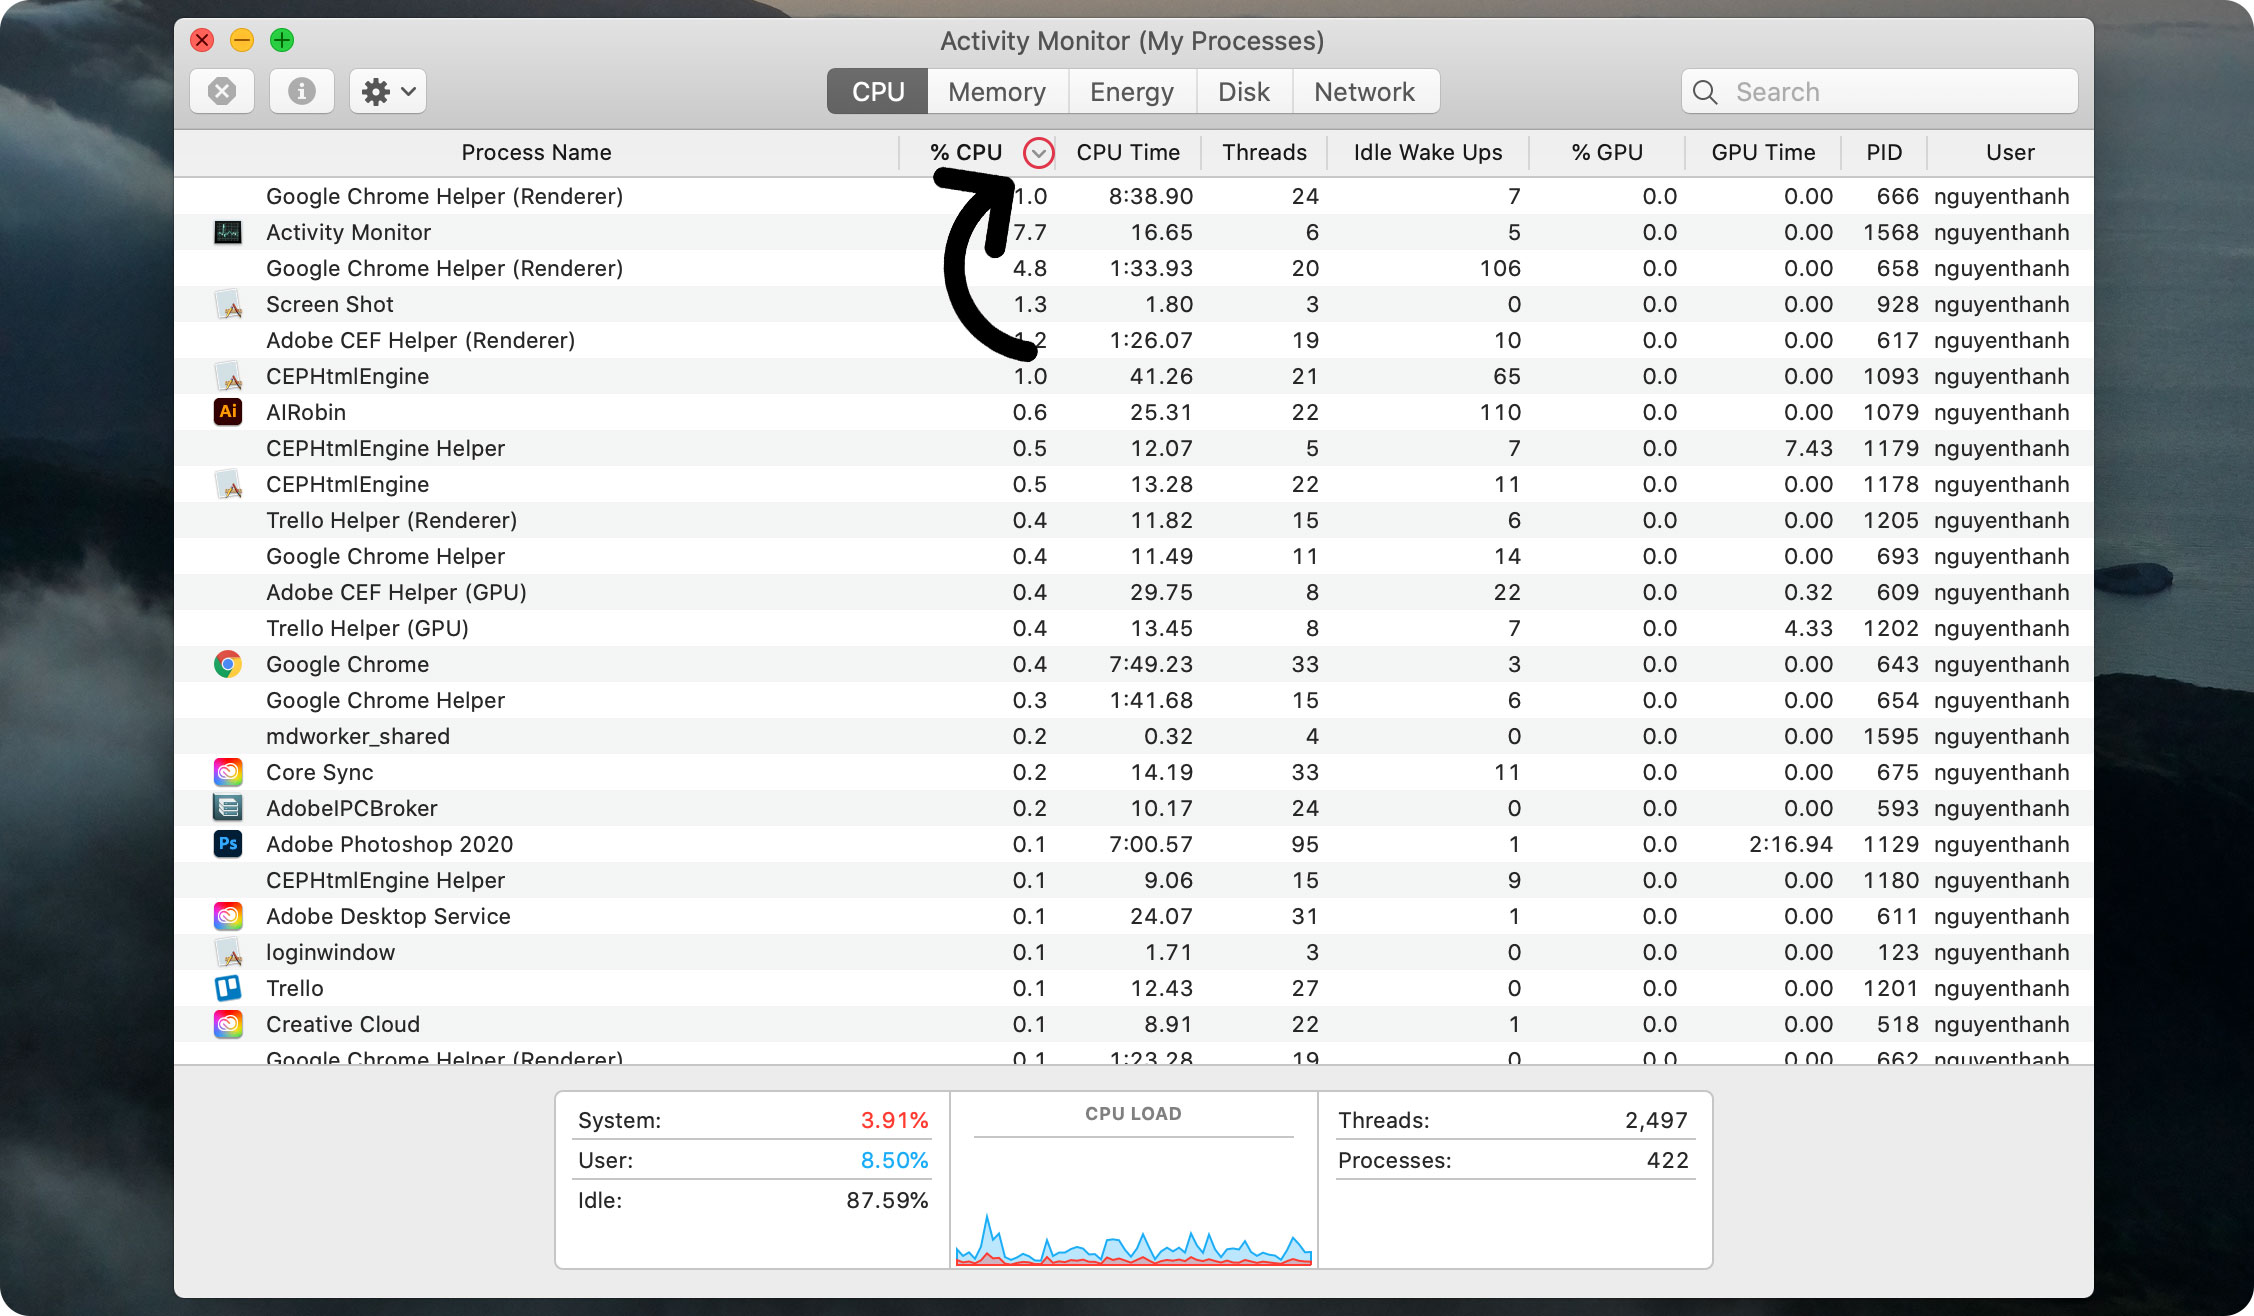The width and height of the screenshot is (2254, 1316).
Task: Click the Trello app icon in the list
Action: click(228, 988)
